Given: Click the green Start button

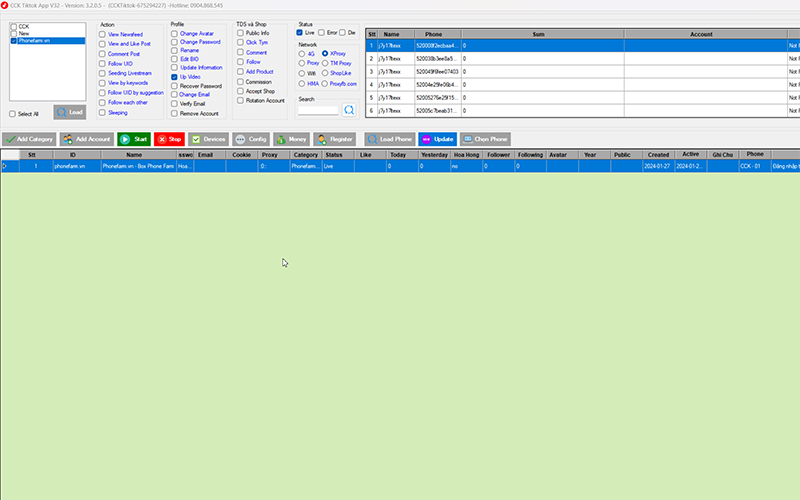Looking at the screenshot, I should 134,139.
